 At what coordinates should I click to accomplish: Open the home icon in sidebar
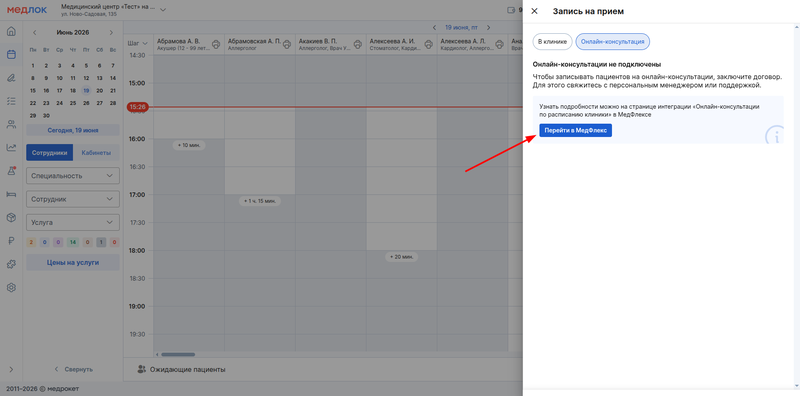11,32
